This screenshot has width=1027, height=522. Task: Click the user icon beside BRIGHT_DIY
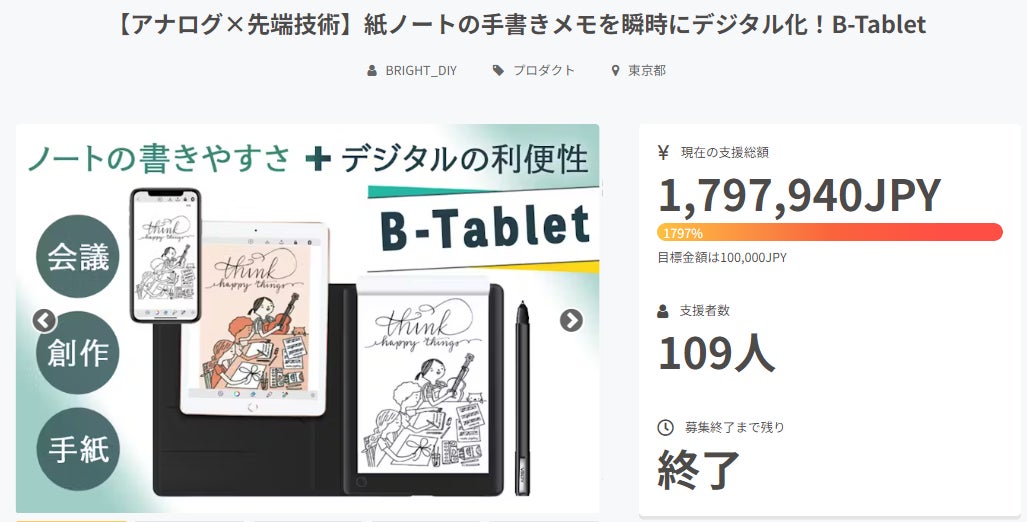coord(372,71)
